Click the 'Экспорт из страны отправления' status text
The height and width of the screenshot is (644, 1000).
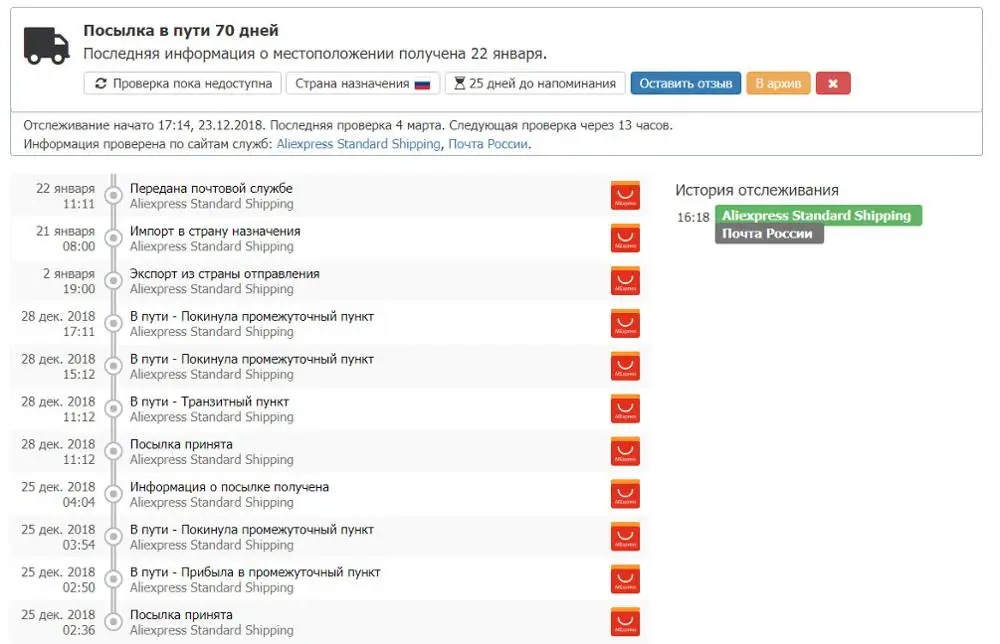coord(224,274)
